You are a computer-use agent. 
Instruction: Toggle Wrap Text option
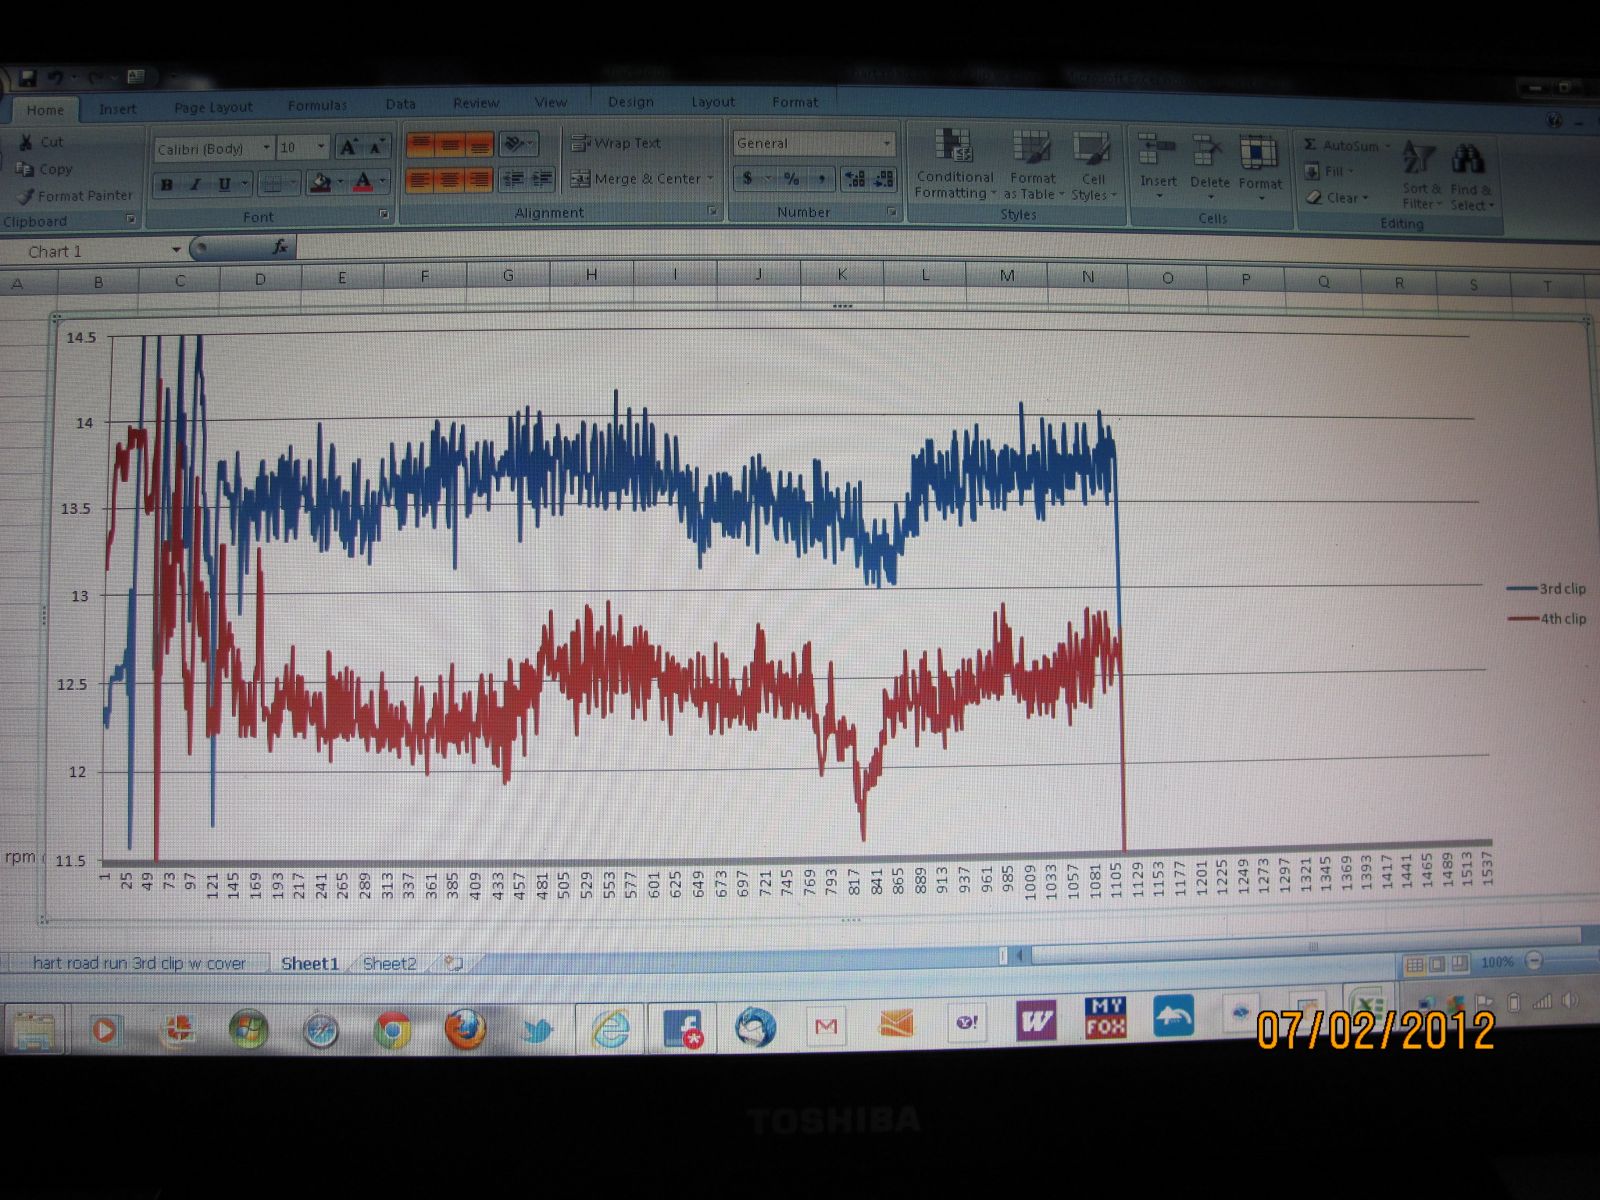pos(616,143)
